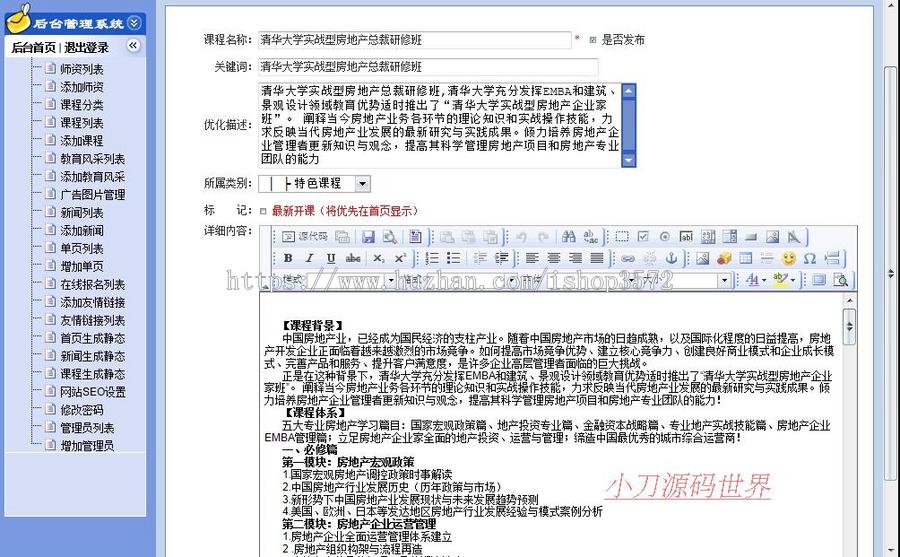Apply Superscript formatting
Image resolution: width=900 pixels, height=557 pixels.
click(x=400, y=258)
